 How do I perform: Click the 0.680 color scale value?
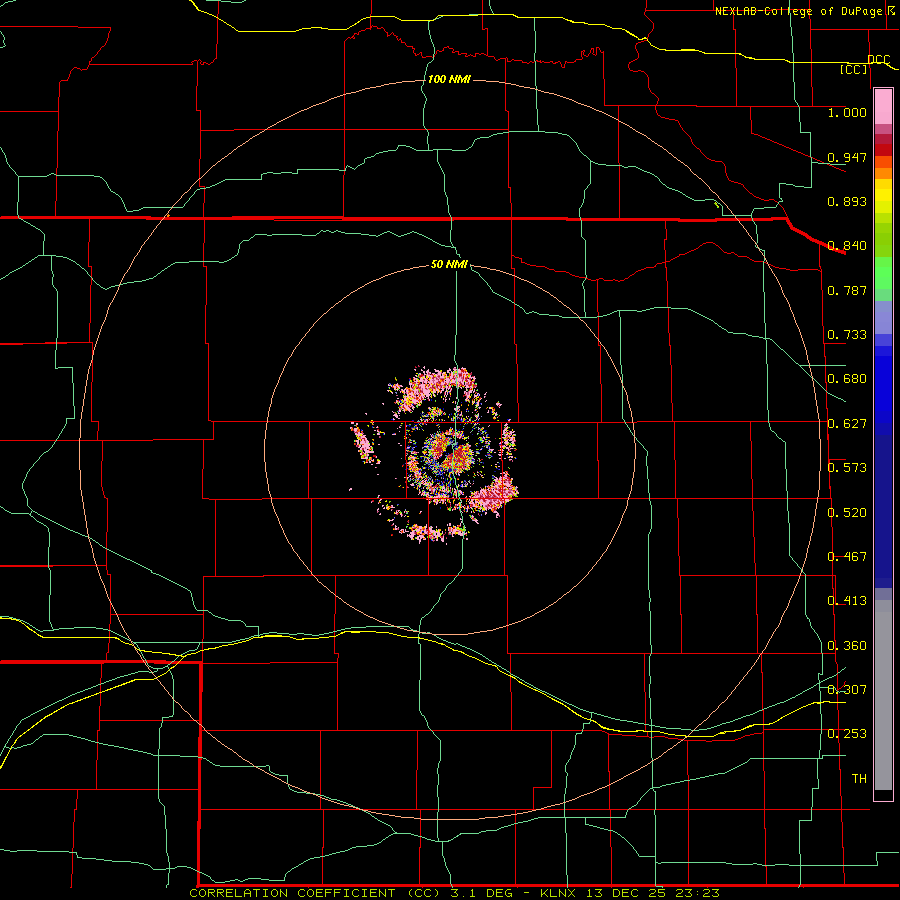pos(847,379)
